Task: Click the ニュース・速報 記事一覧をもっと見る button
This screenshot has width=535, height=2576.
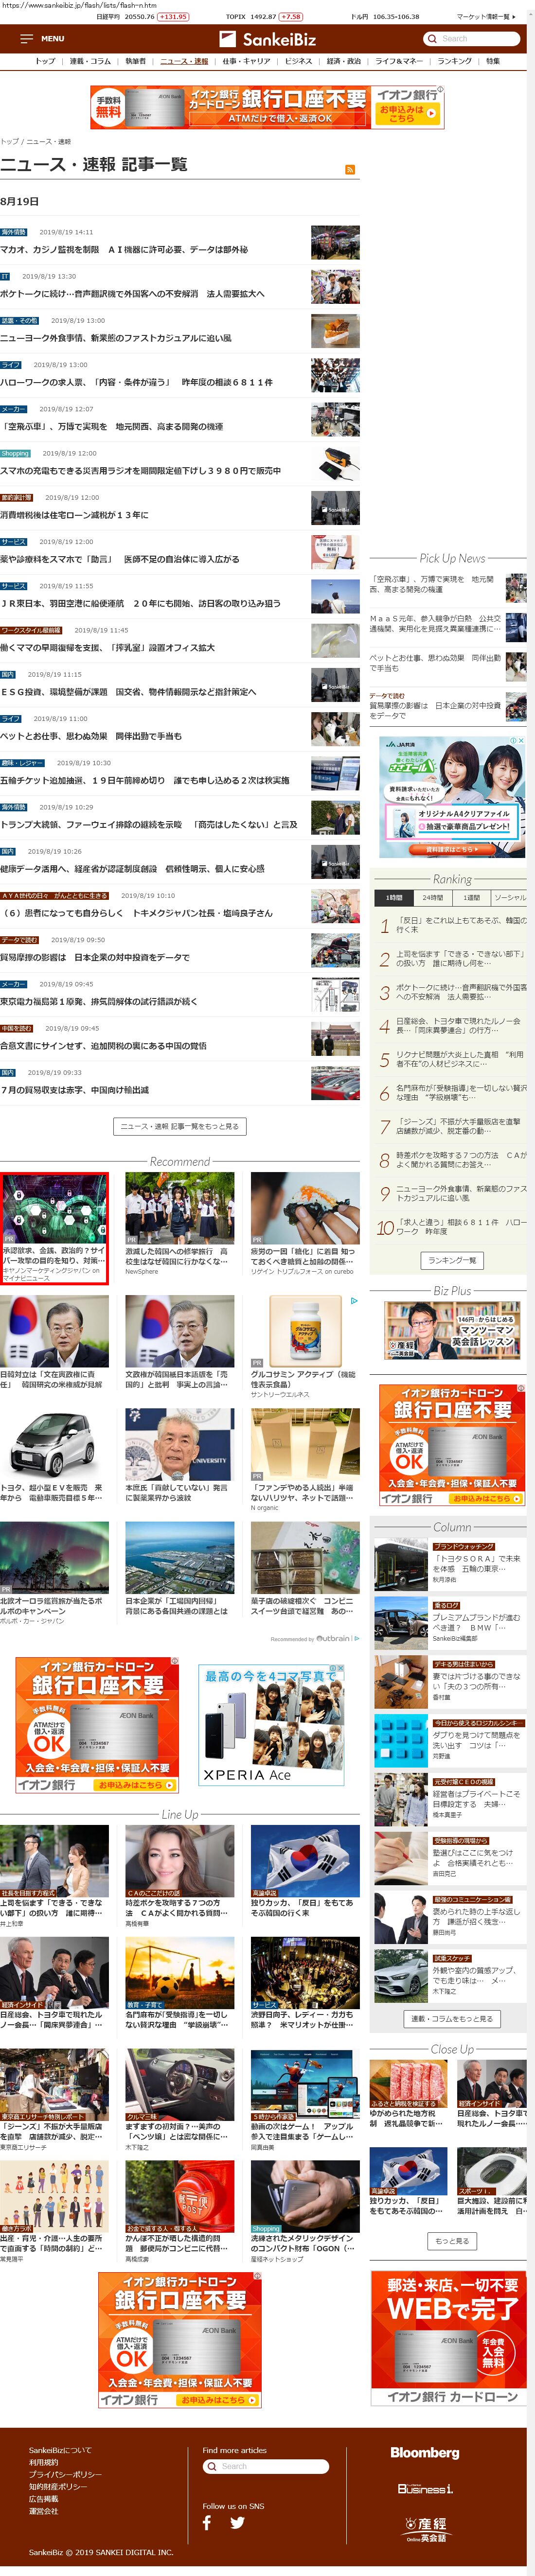Action: (x=180, y=1126)
